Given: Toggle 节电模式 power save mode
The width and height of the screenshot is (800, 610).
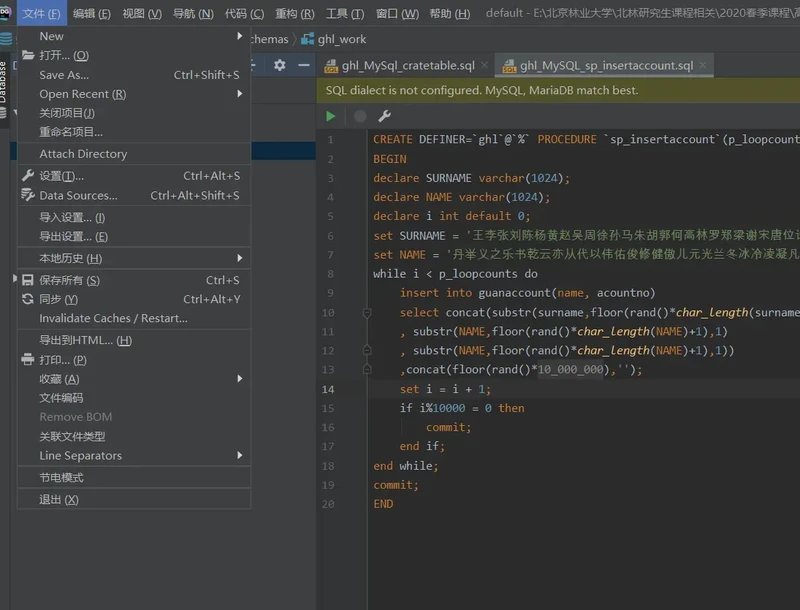Looking at the screenshot, I should click(61, 477).
